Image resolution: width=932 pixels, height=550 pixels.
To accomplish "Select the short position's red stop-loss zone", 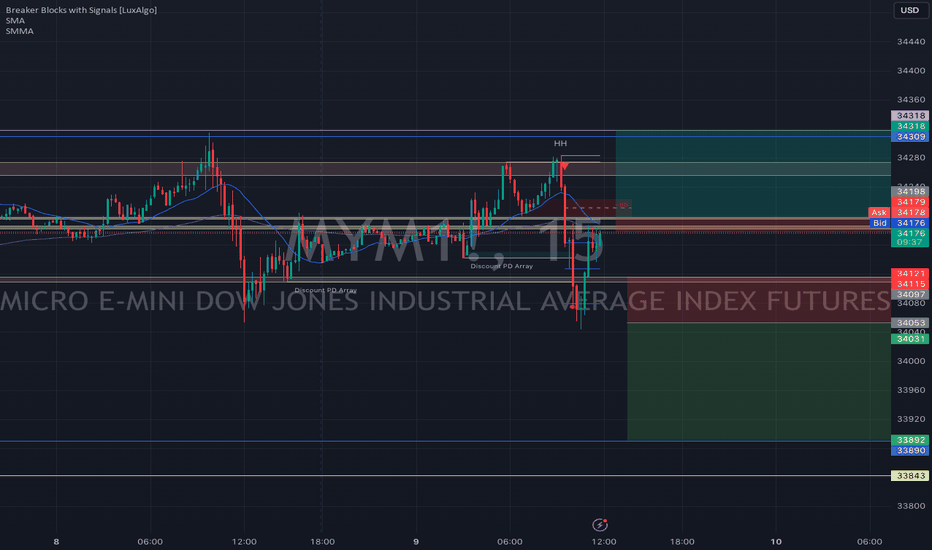I will (x=758, y=300).
